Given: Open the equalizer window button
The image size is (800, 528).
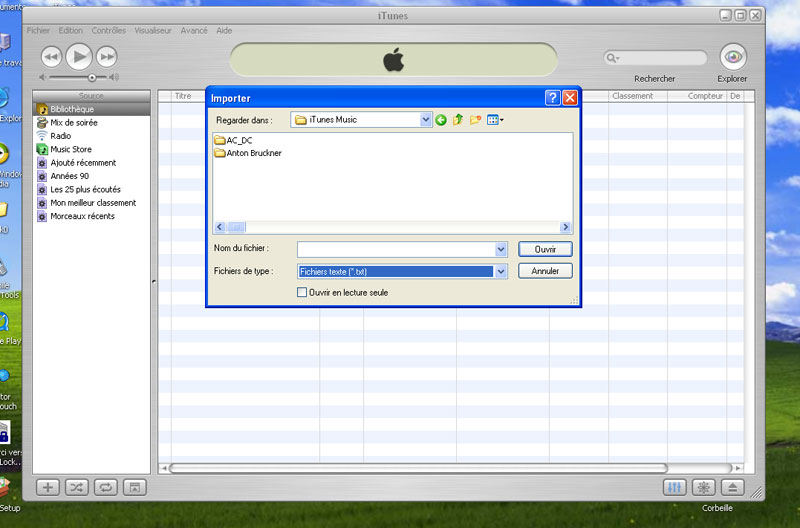Looking at the screenshot, I should [x=674, y=487].
